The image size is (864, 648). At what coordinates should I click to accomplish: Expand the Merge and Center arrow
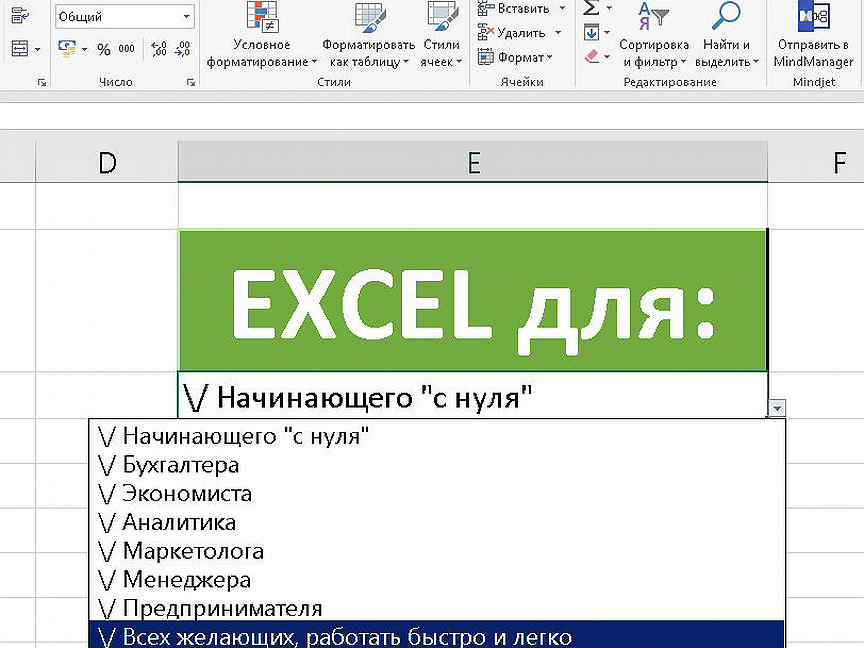coord(37,50)
